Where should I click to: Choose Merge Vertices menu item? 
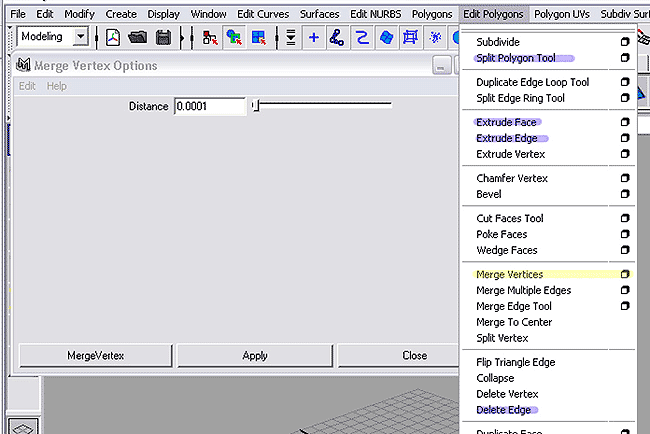(509, 274)
